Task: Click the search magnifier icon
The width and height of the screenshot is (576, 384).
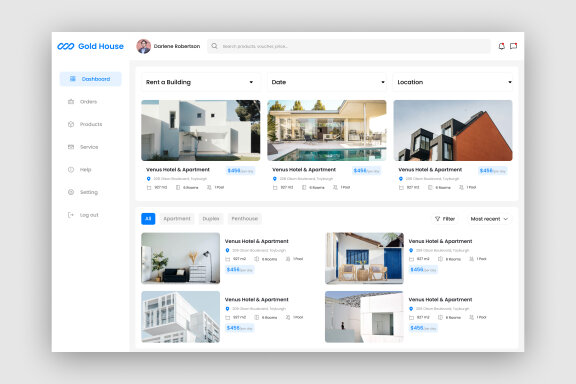Action: pos(215,46)
